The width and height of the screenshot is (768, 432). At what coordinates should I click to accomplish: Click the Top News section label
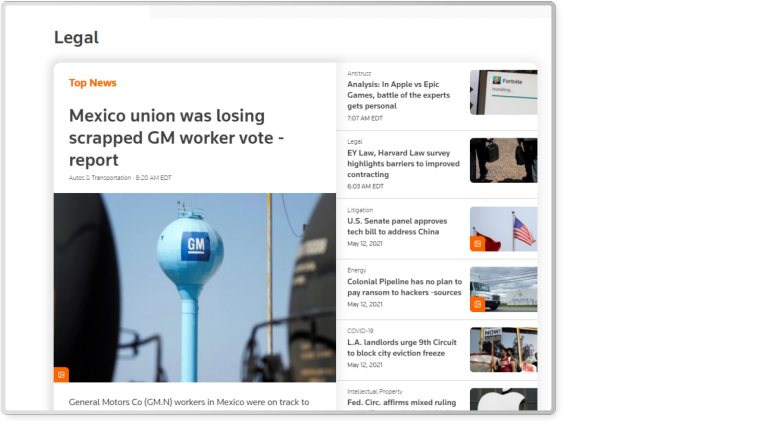point(92,83)
